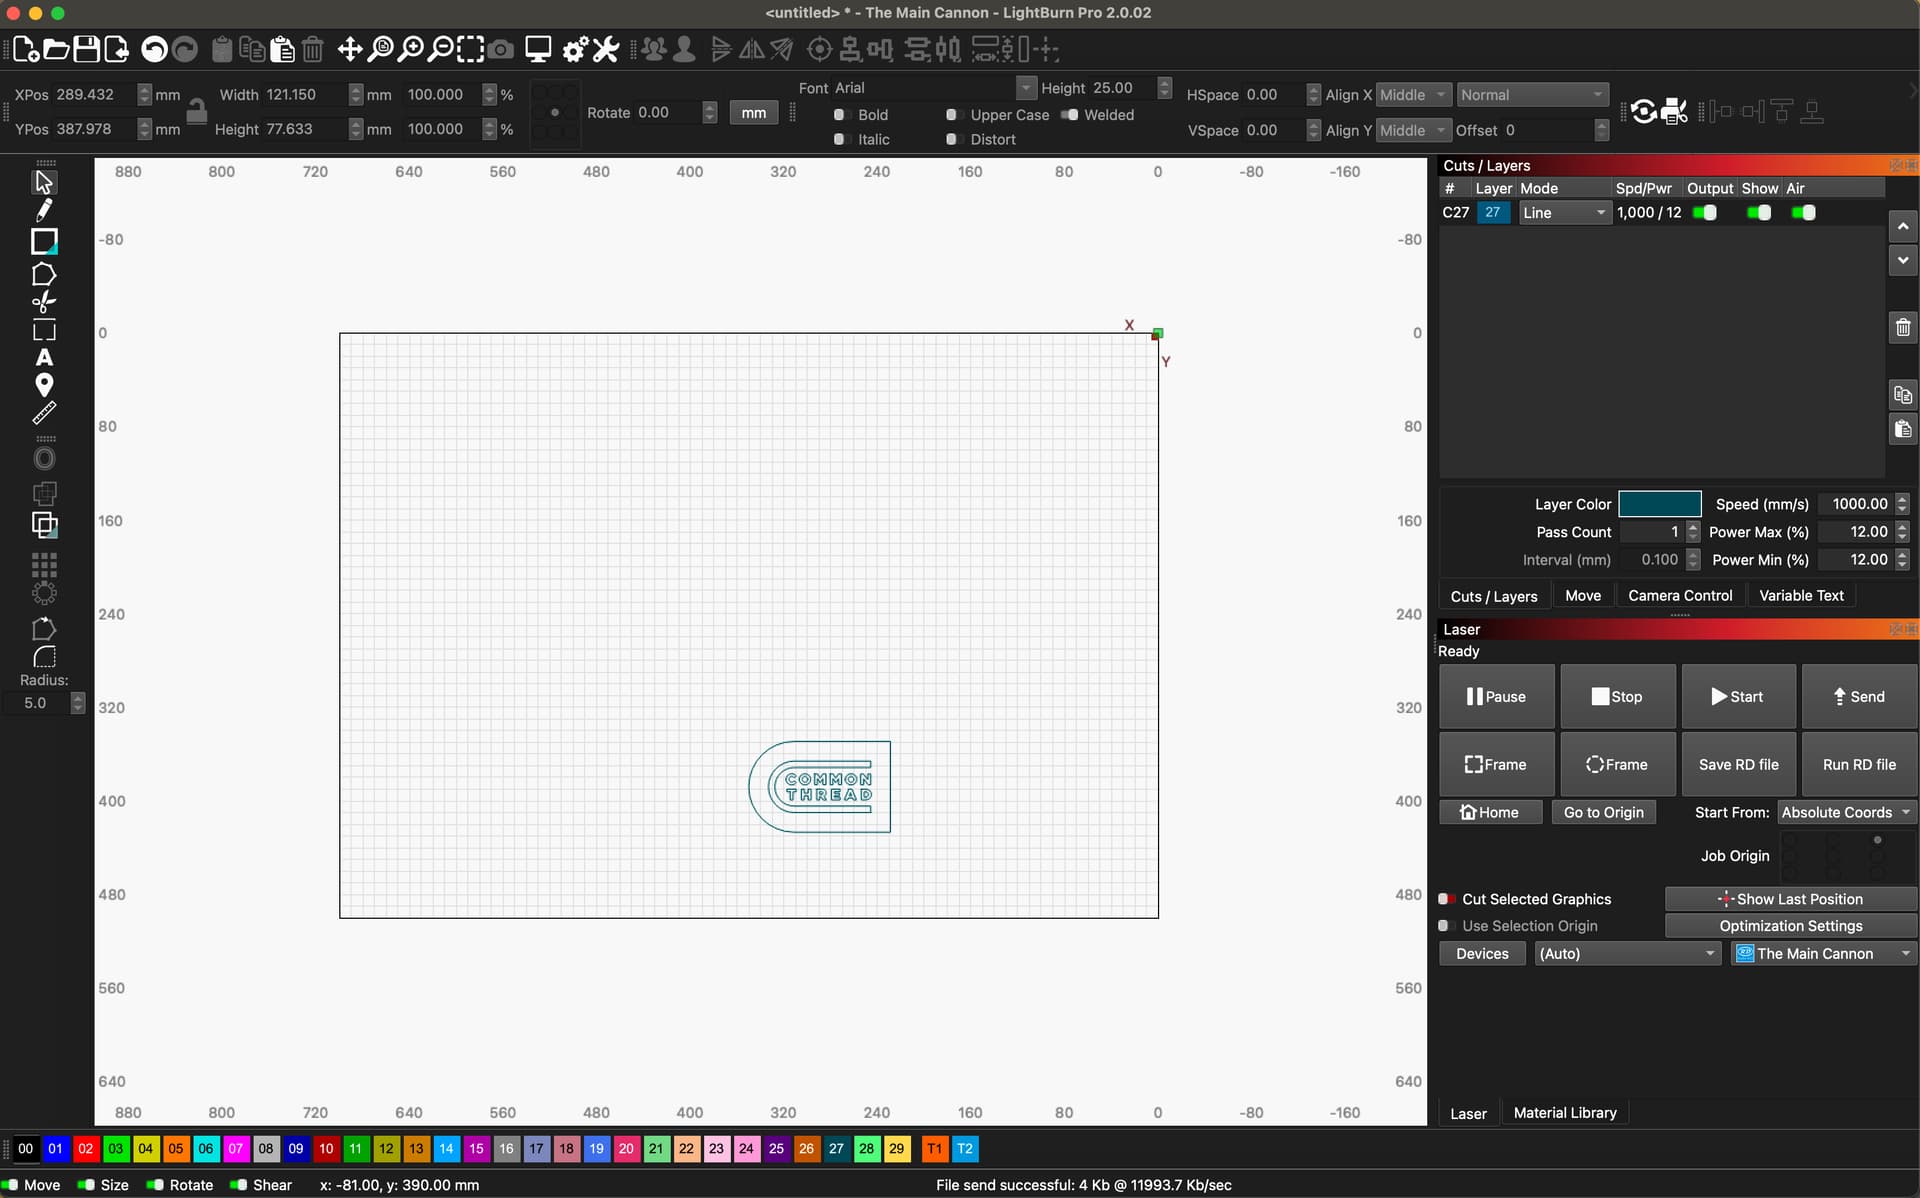Viewport: 1920px width, 1198px height.
Task: Enable the Italic font toggle
Action: [x=840, y=139]
